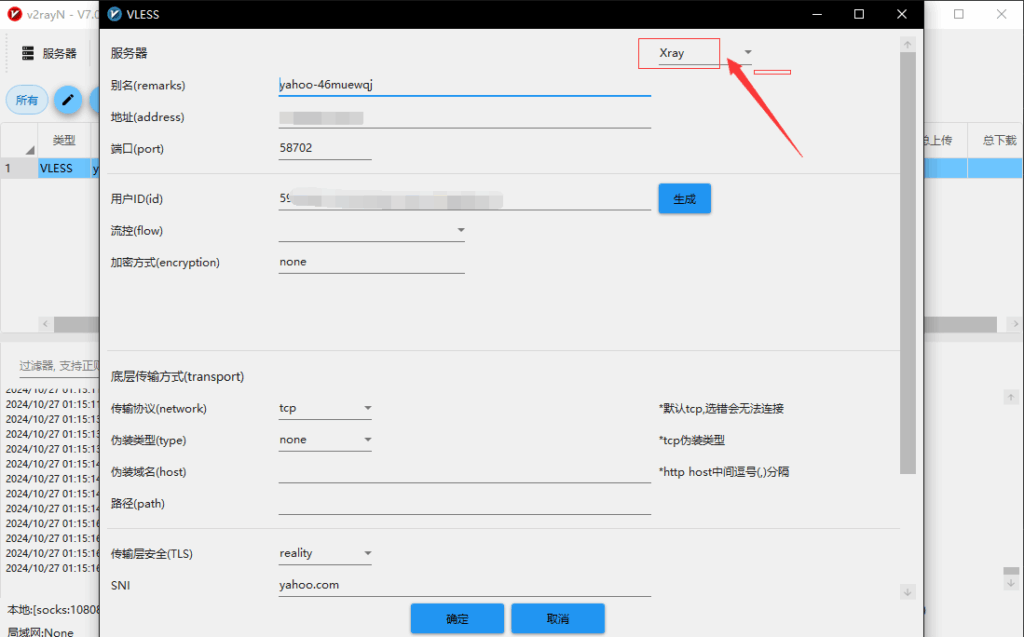Click the v2rayN app logo icon
Viewport: 1024px width, 637px height.
(x=14, y=15)
